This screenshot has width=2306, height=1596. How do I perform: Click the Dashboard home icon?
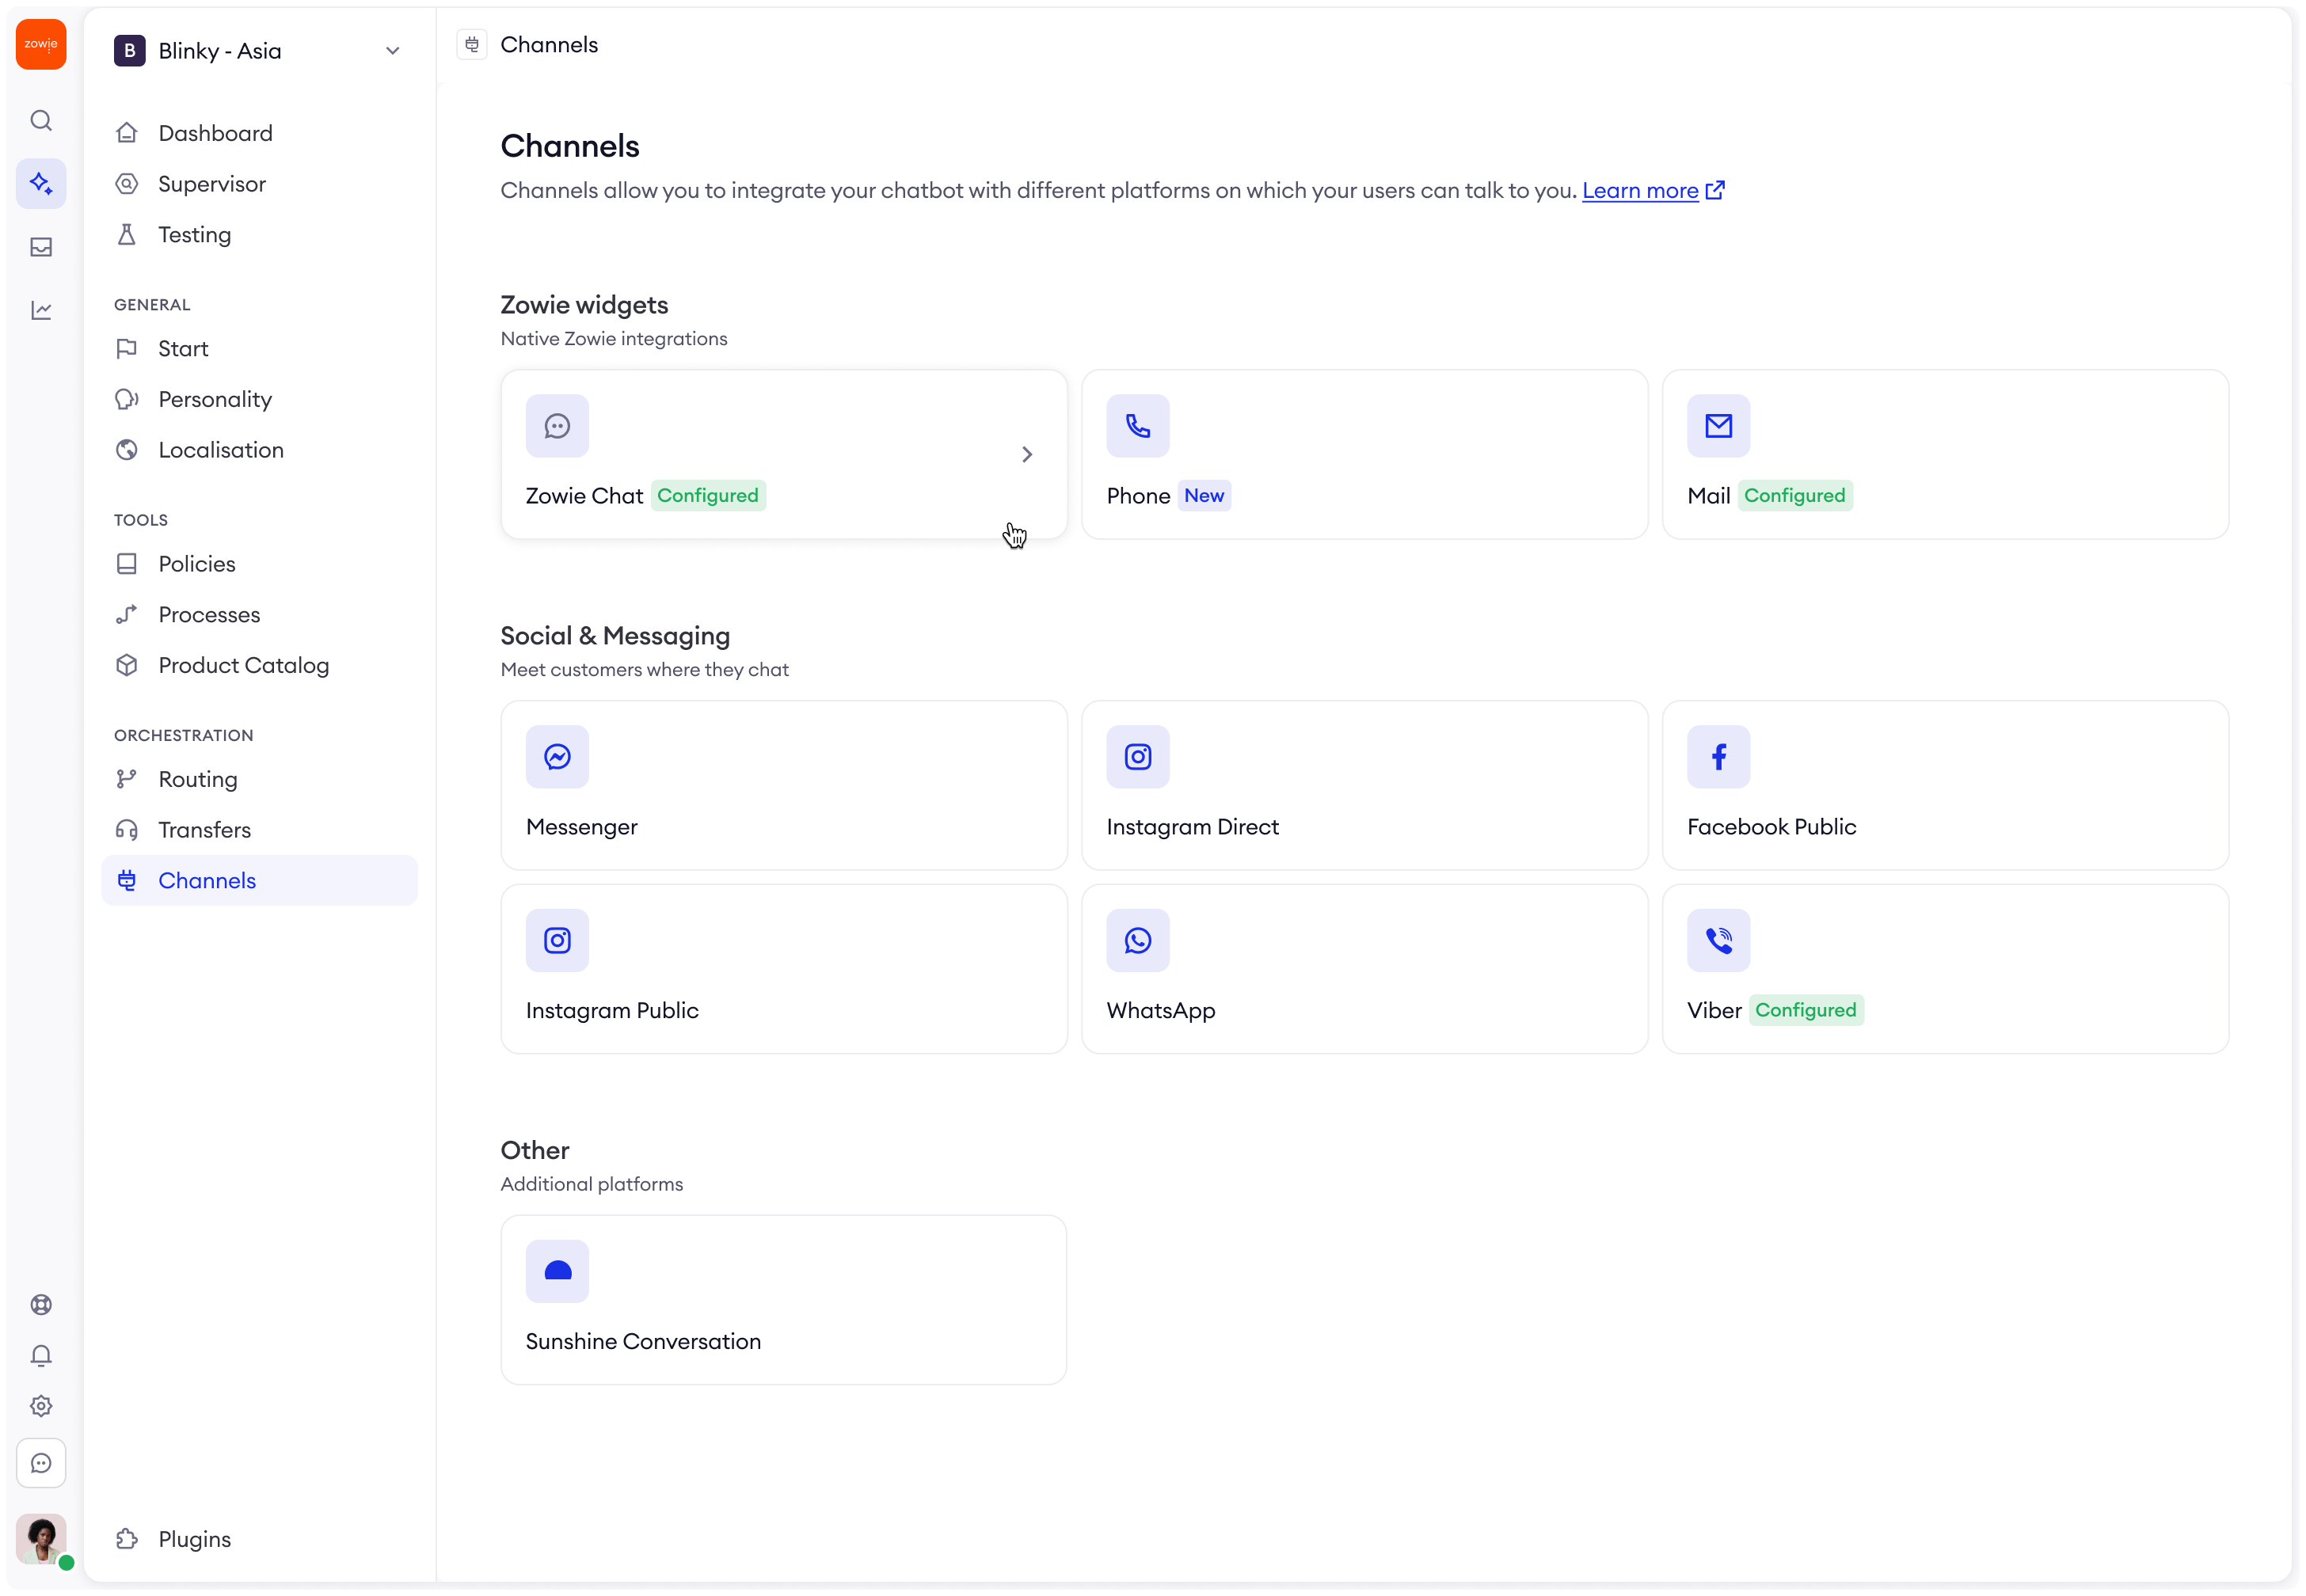[127, 133]
